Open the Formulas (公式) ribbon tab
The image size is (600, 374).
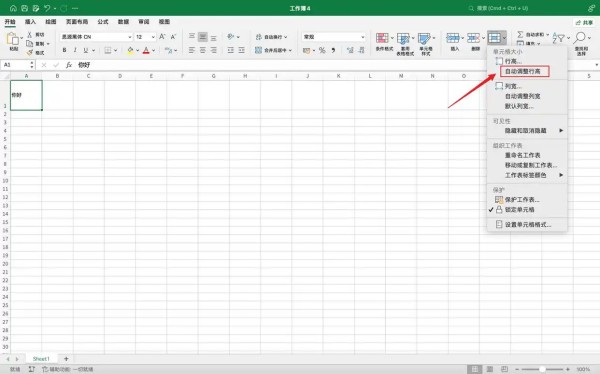(x=103, y=22)
